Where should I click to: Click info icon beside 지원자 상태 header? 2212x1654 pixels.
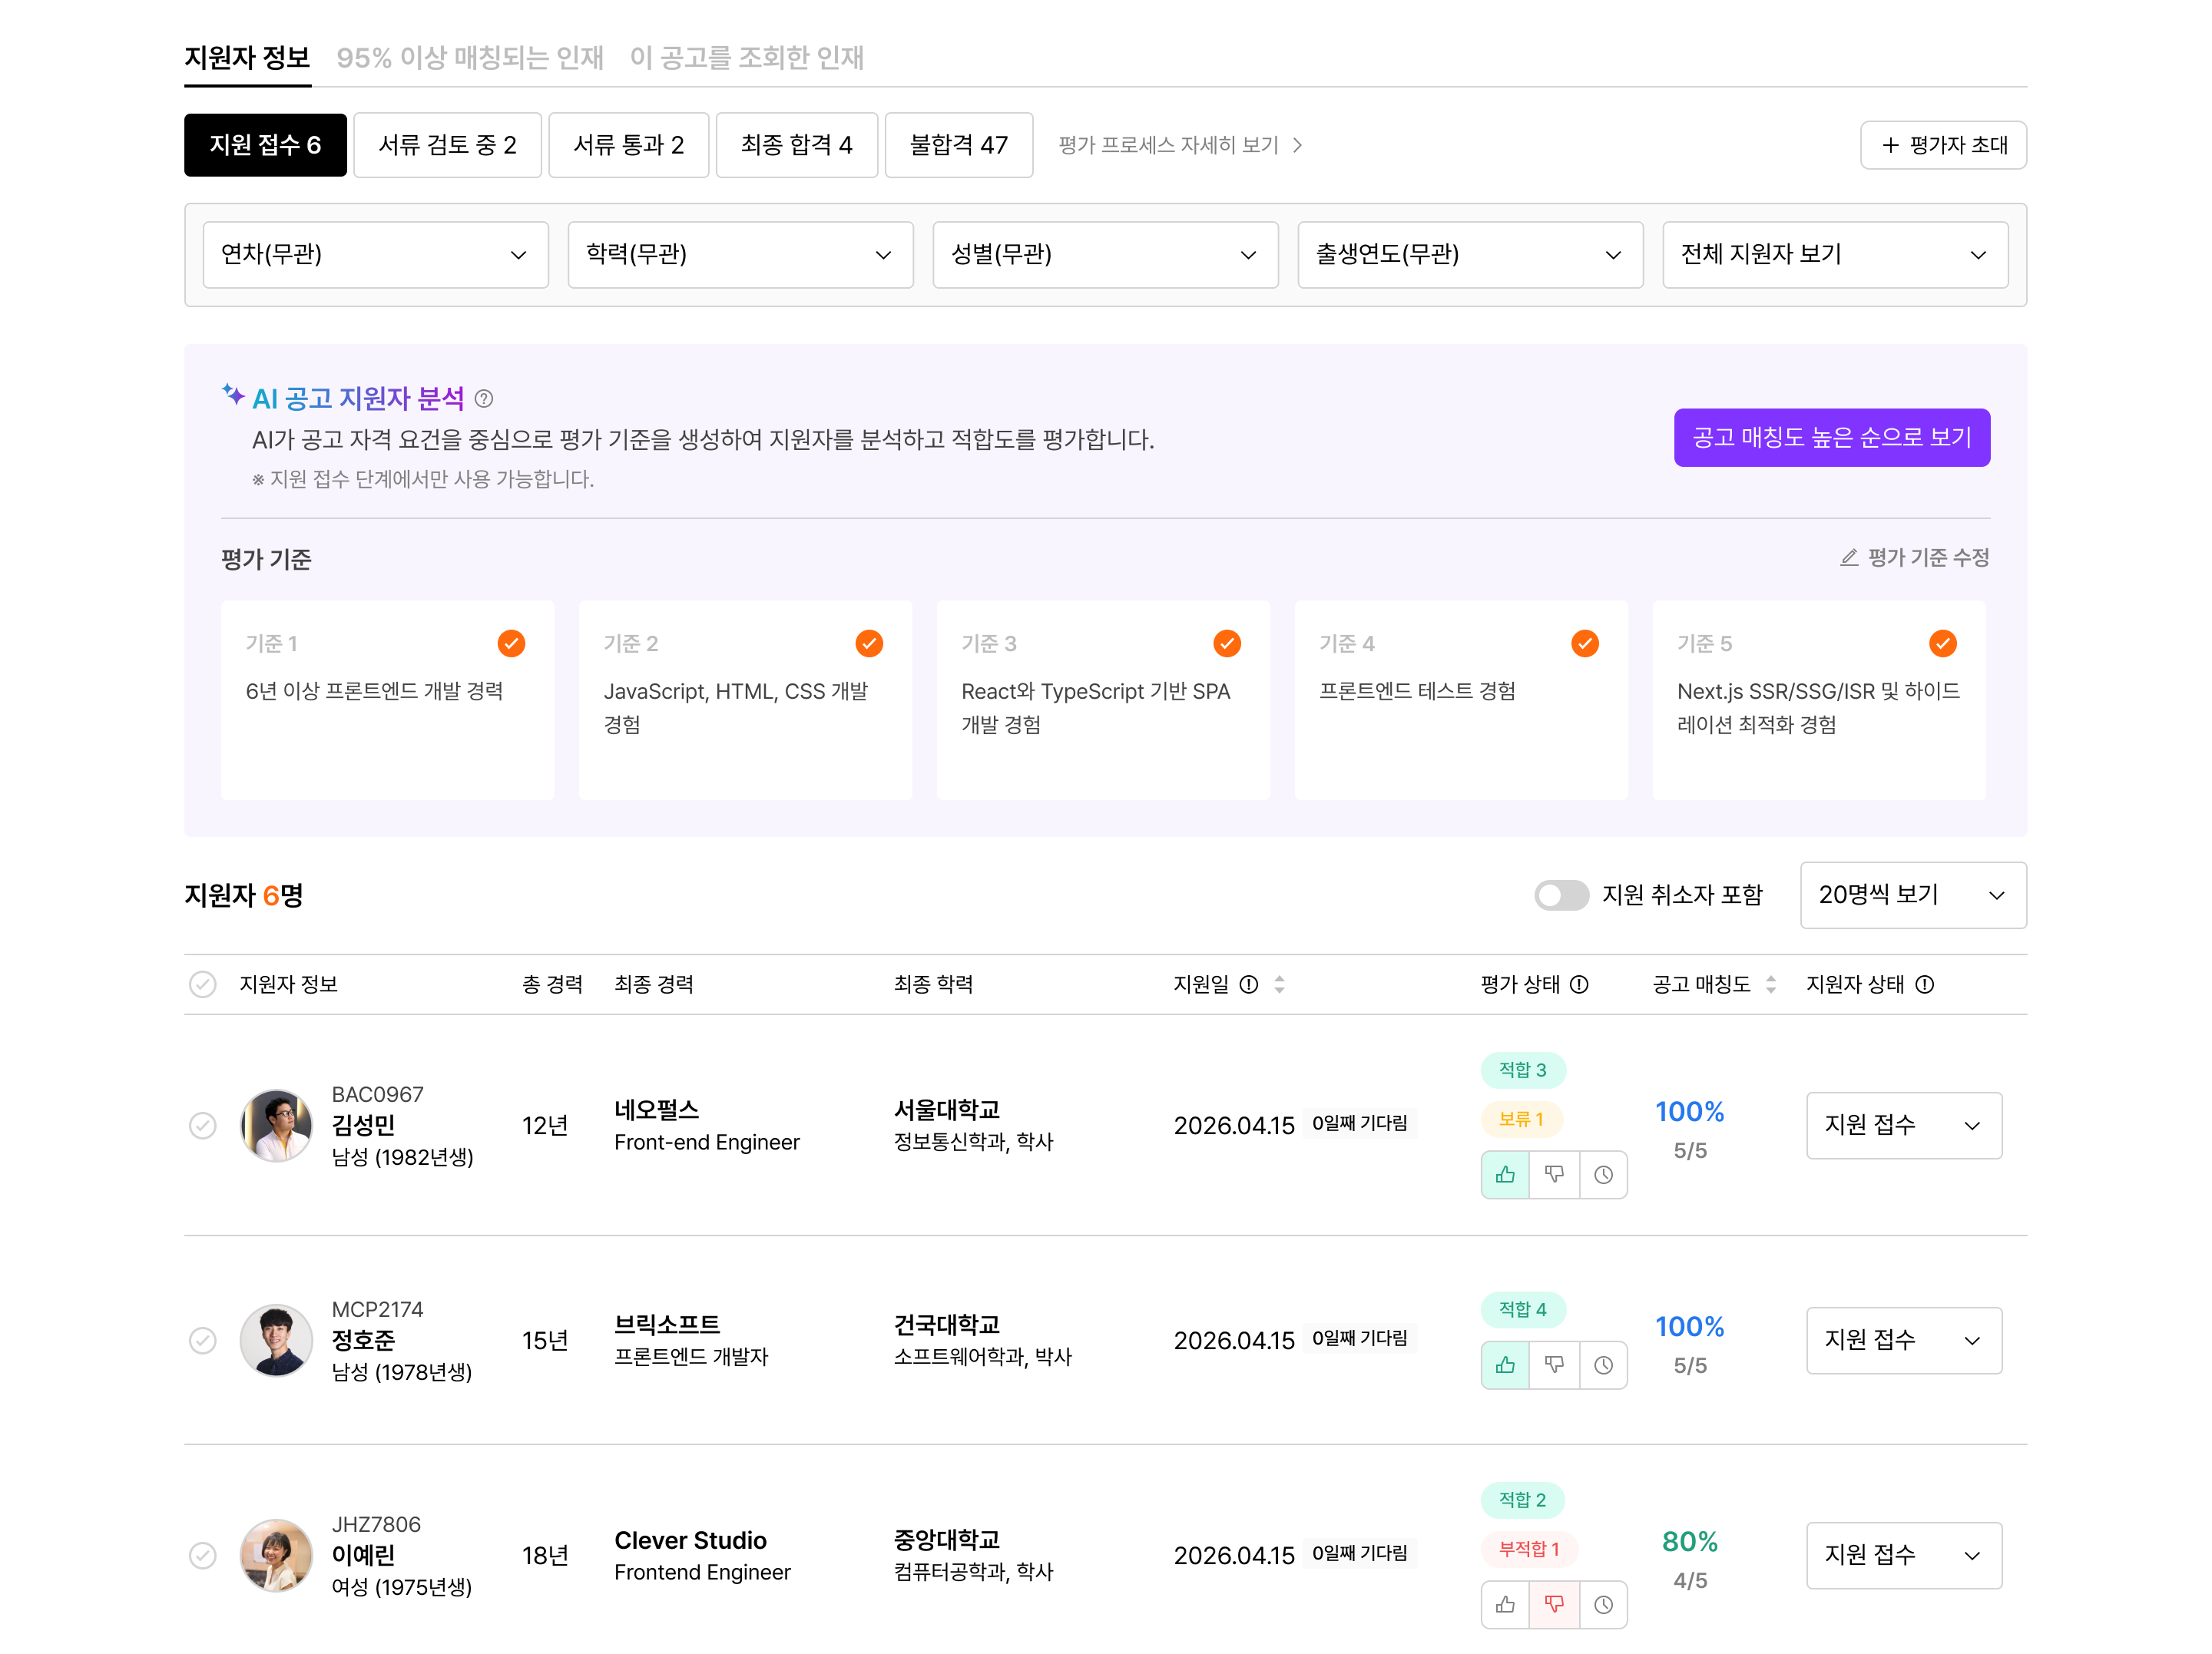point(1925,985)
